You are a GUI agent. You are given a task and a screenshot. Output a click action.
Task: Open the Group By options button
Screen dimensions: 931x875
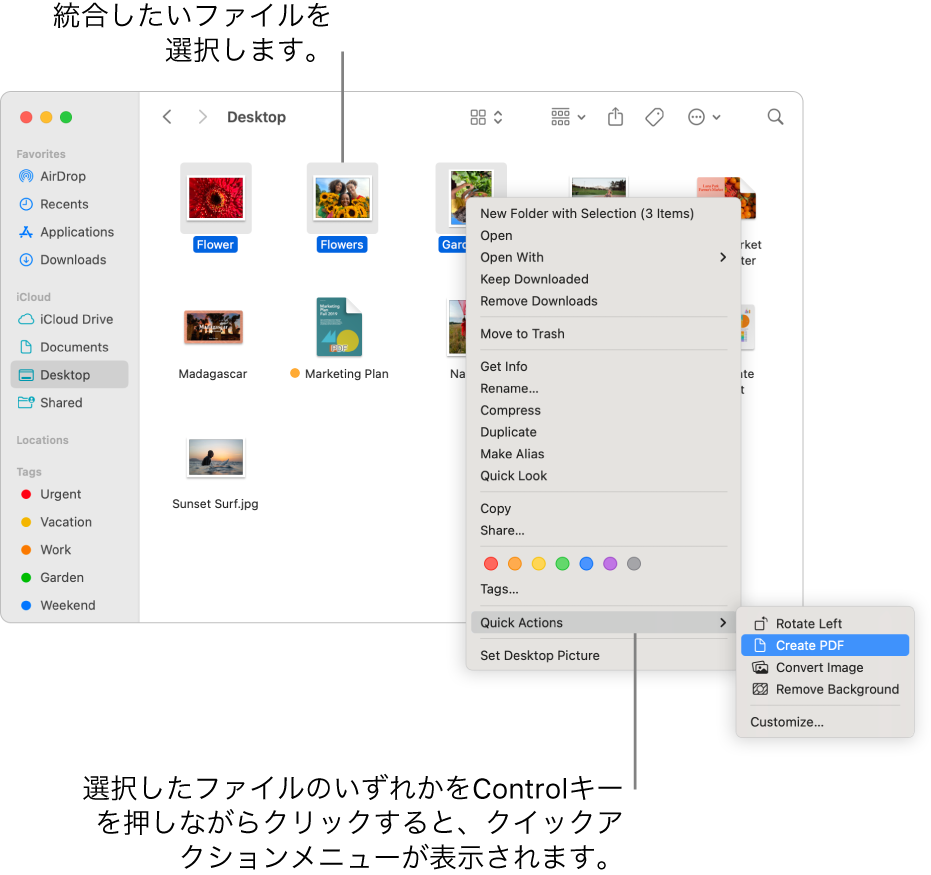coord(568,117)
